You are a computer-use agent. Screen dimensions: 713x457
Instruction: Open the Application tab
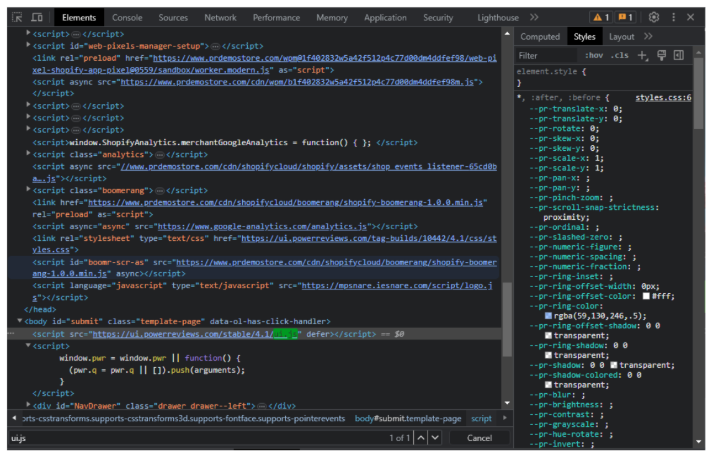(385, 18)
